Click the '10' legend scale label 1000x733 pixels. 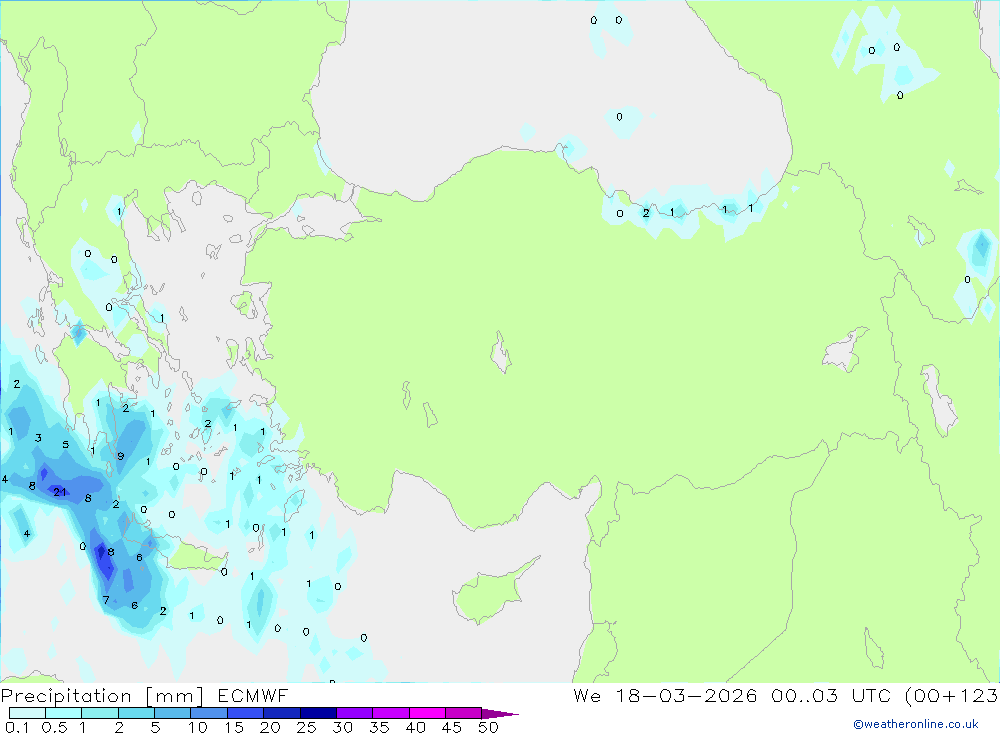coord(198,727)
